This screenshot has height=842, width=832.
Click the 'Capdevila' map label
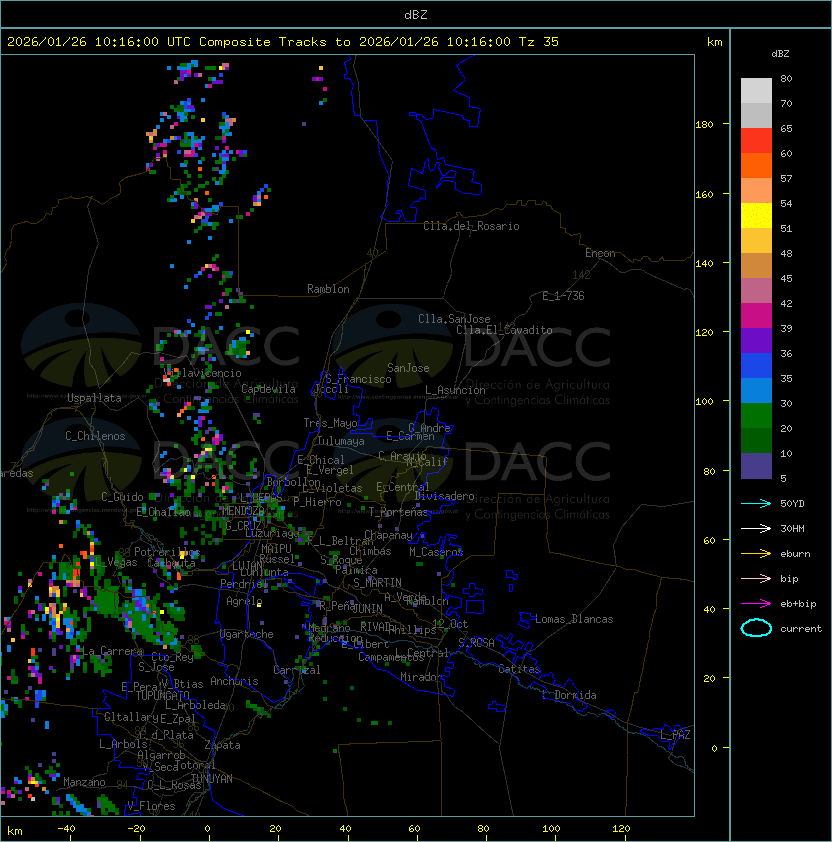coord(269,389)
